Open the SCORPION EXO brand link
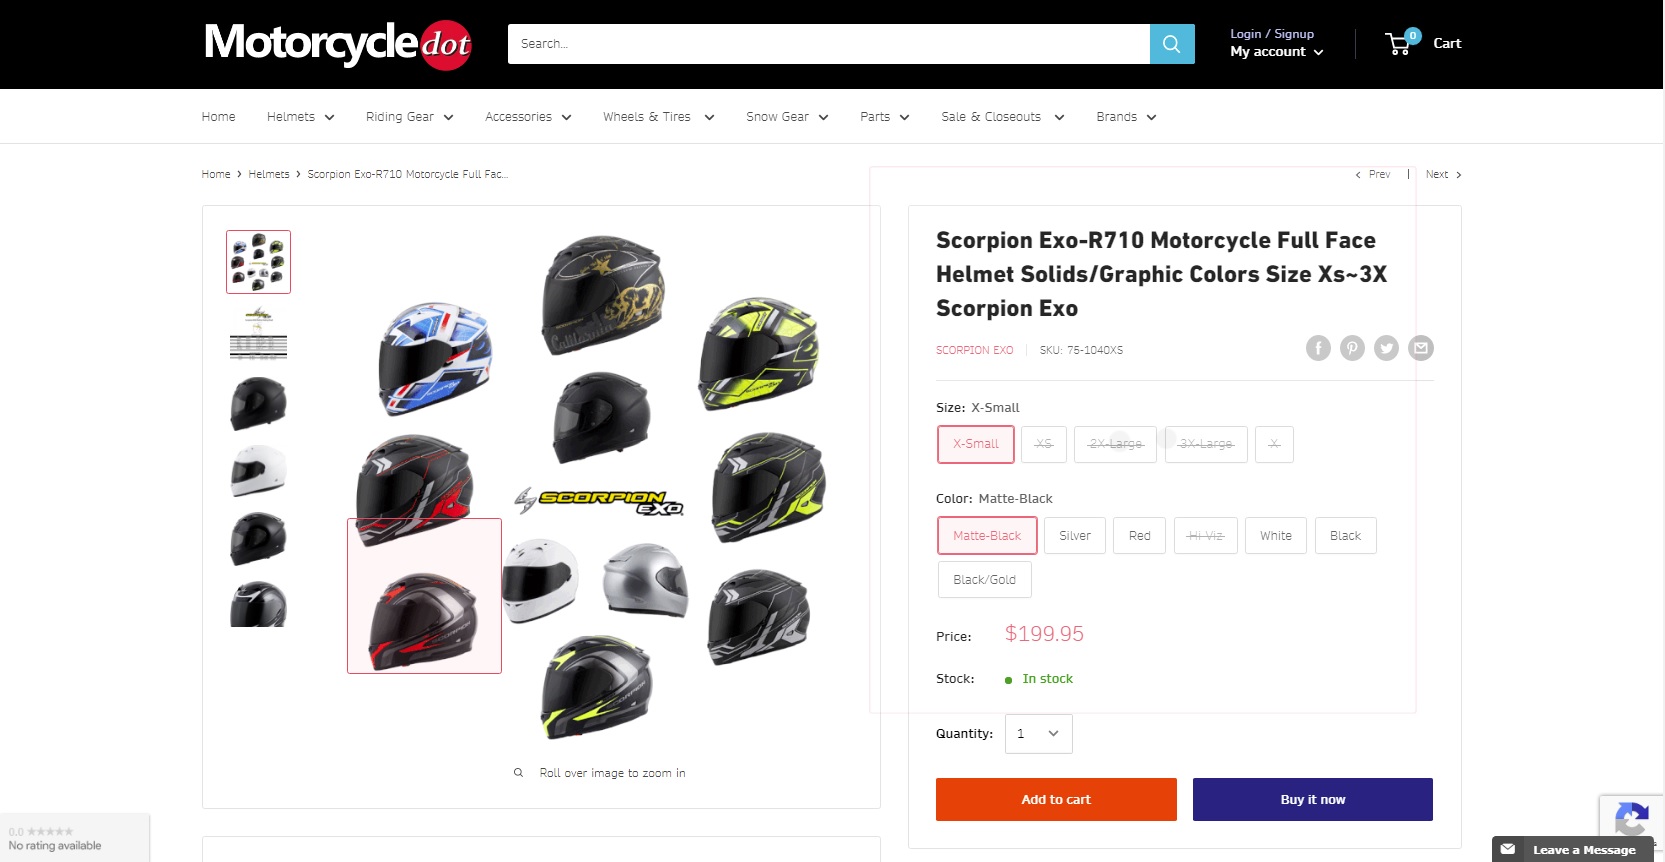This screenshot has width=1665, height=862. click(x=975, y=350)
